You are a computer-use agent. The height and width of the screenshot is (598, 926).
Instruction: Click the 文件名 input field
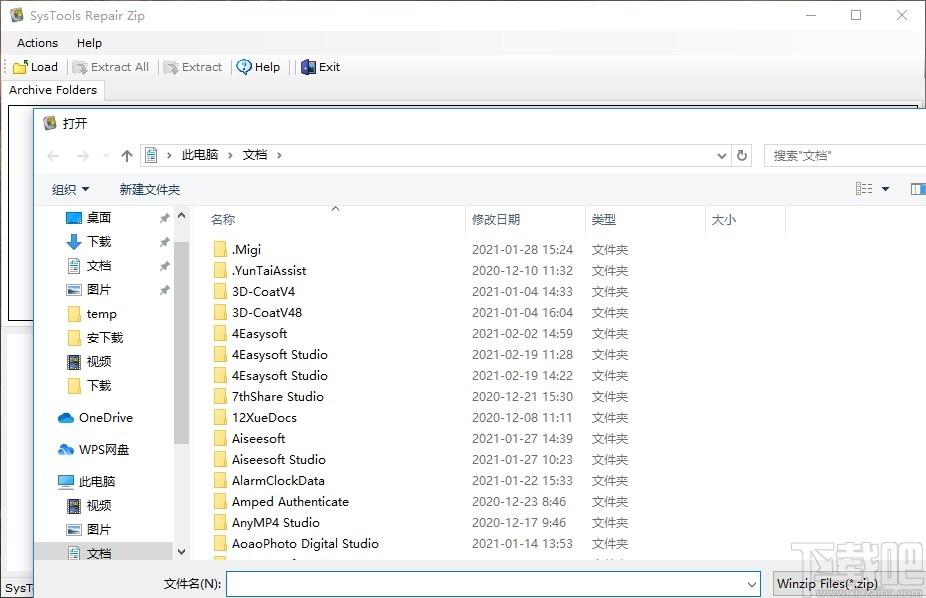click(x=485, y=584)
